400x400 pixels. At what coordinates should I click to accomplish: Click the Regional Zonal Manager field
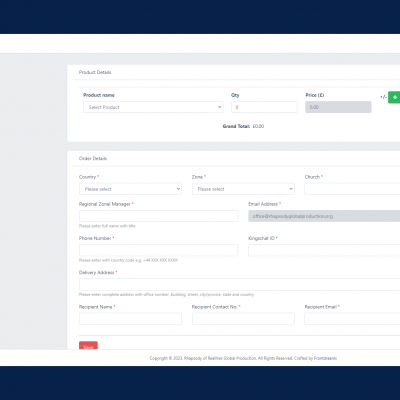159,216
